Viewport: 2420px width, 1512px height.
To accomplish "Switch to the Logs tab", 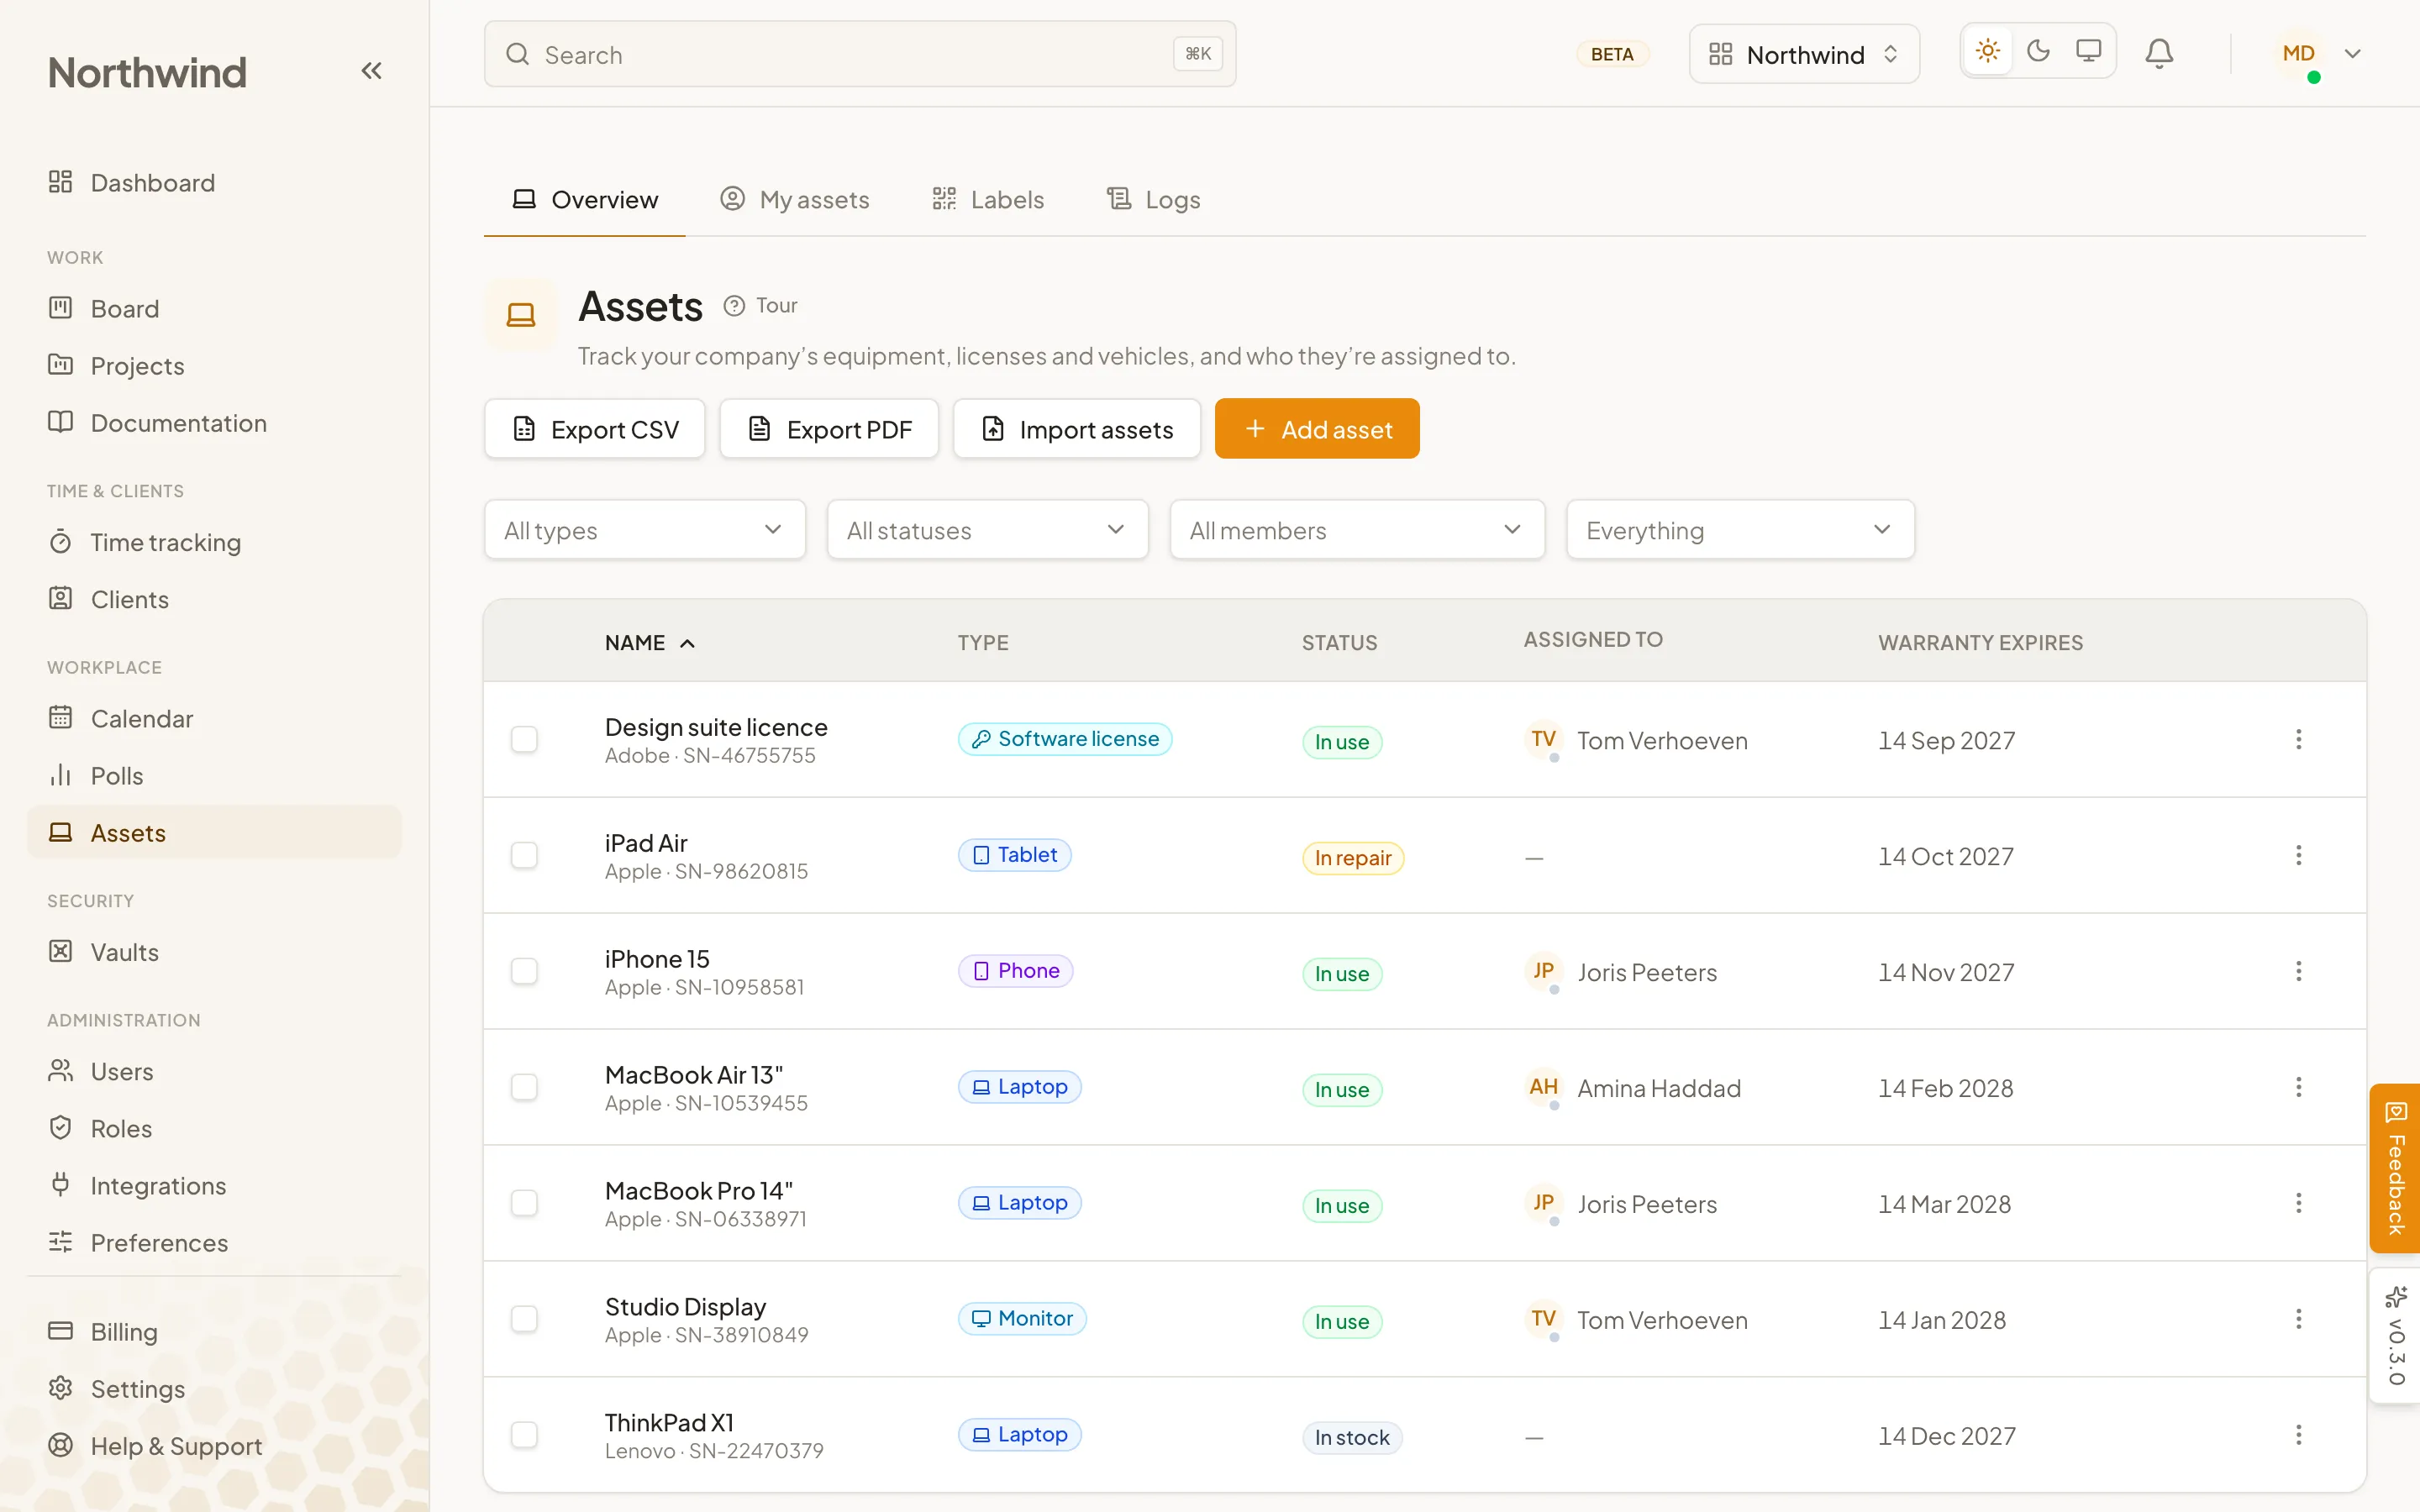I will click(1154, 200).
